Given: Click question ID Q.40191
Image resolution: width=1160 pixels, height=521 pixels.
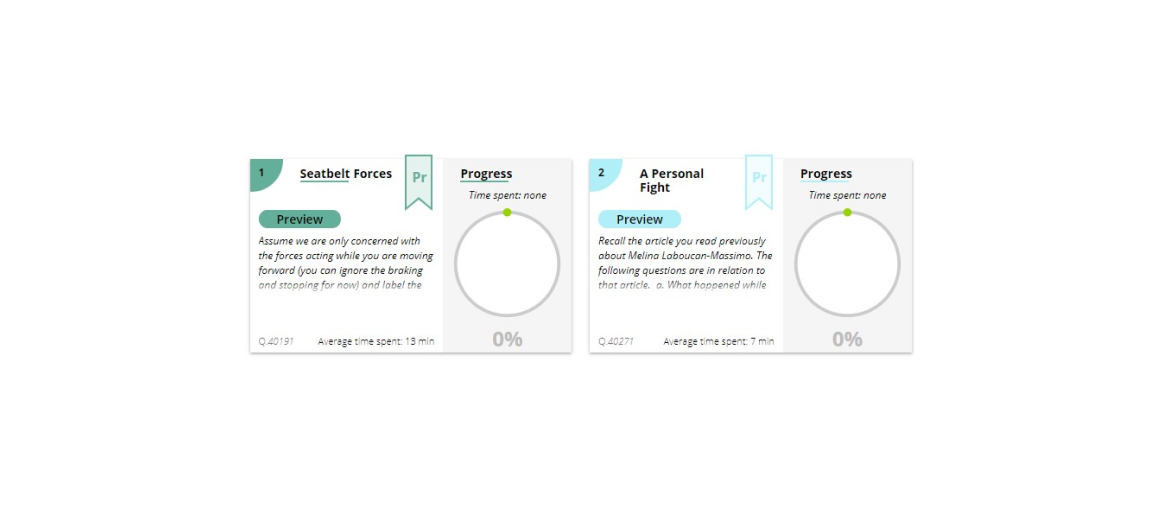Looking at the screenshot, I should tap(276, 342).
